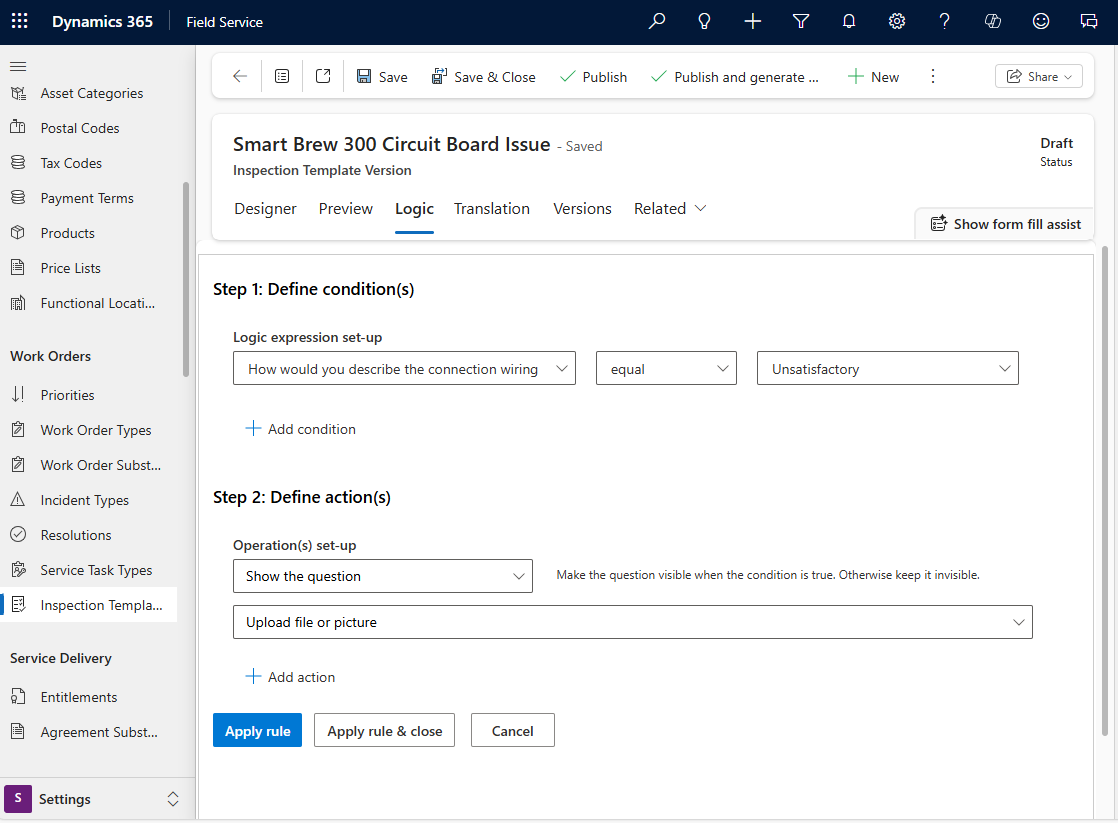
Task: Open the settings gear icon
Action: (897, 21)
